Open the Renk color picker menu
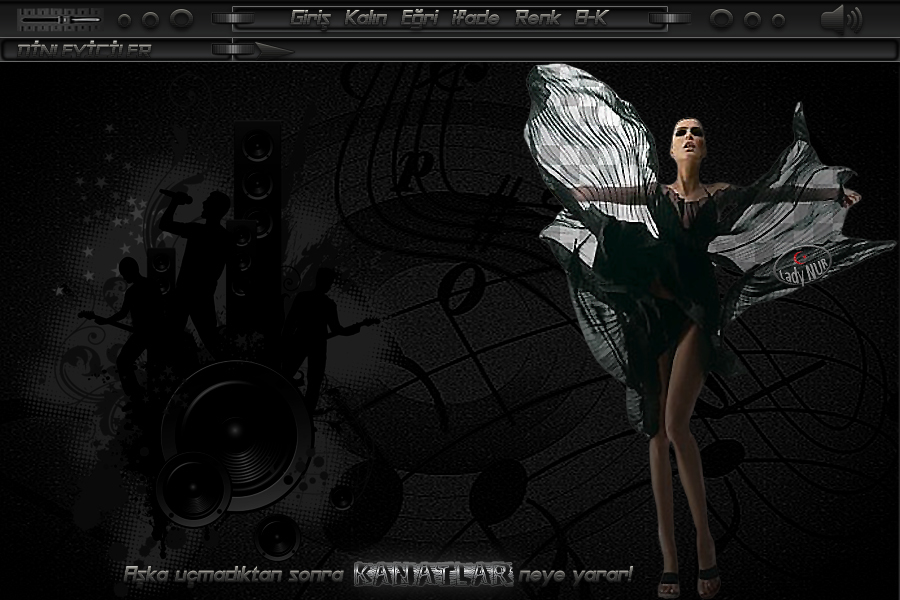The height and width of the screenshot is (600, 900). point(538,18)
